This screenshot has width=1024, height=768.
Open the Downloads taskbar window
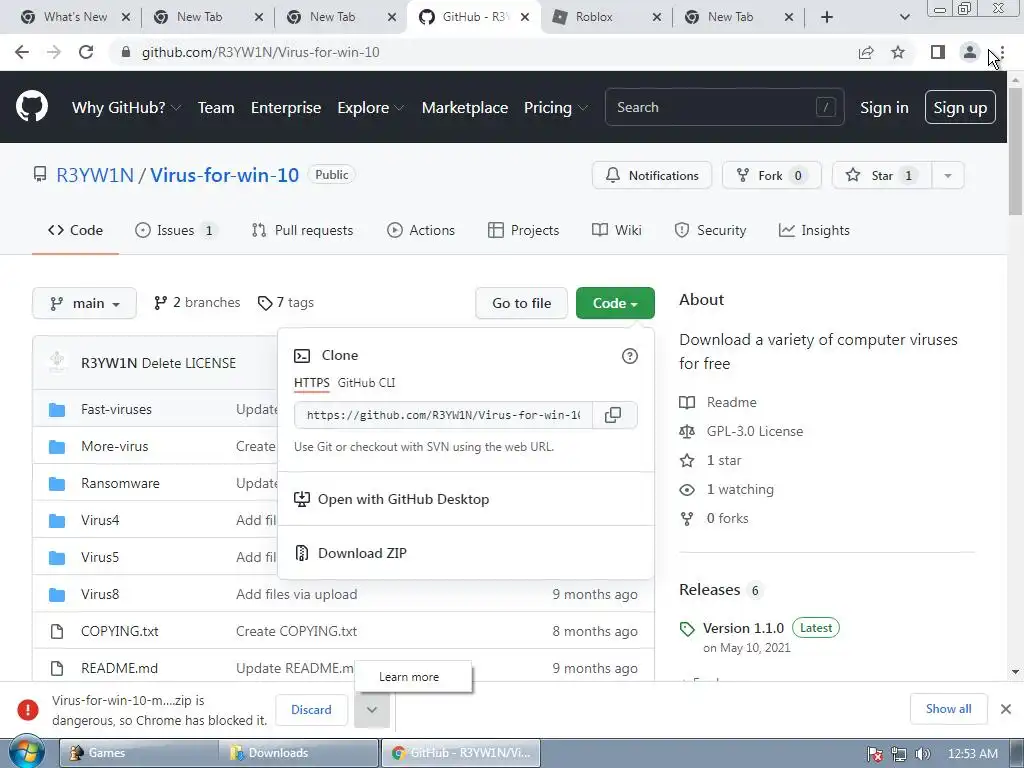[300, 753]
